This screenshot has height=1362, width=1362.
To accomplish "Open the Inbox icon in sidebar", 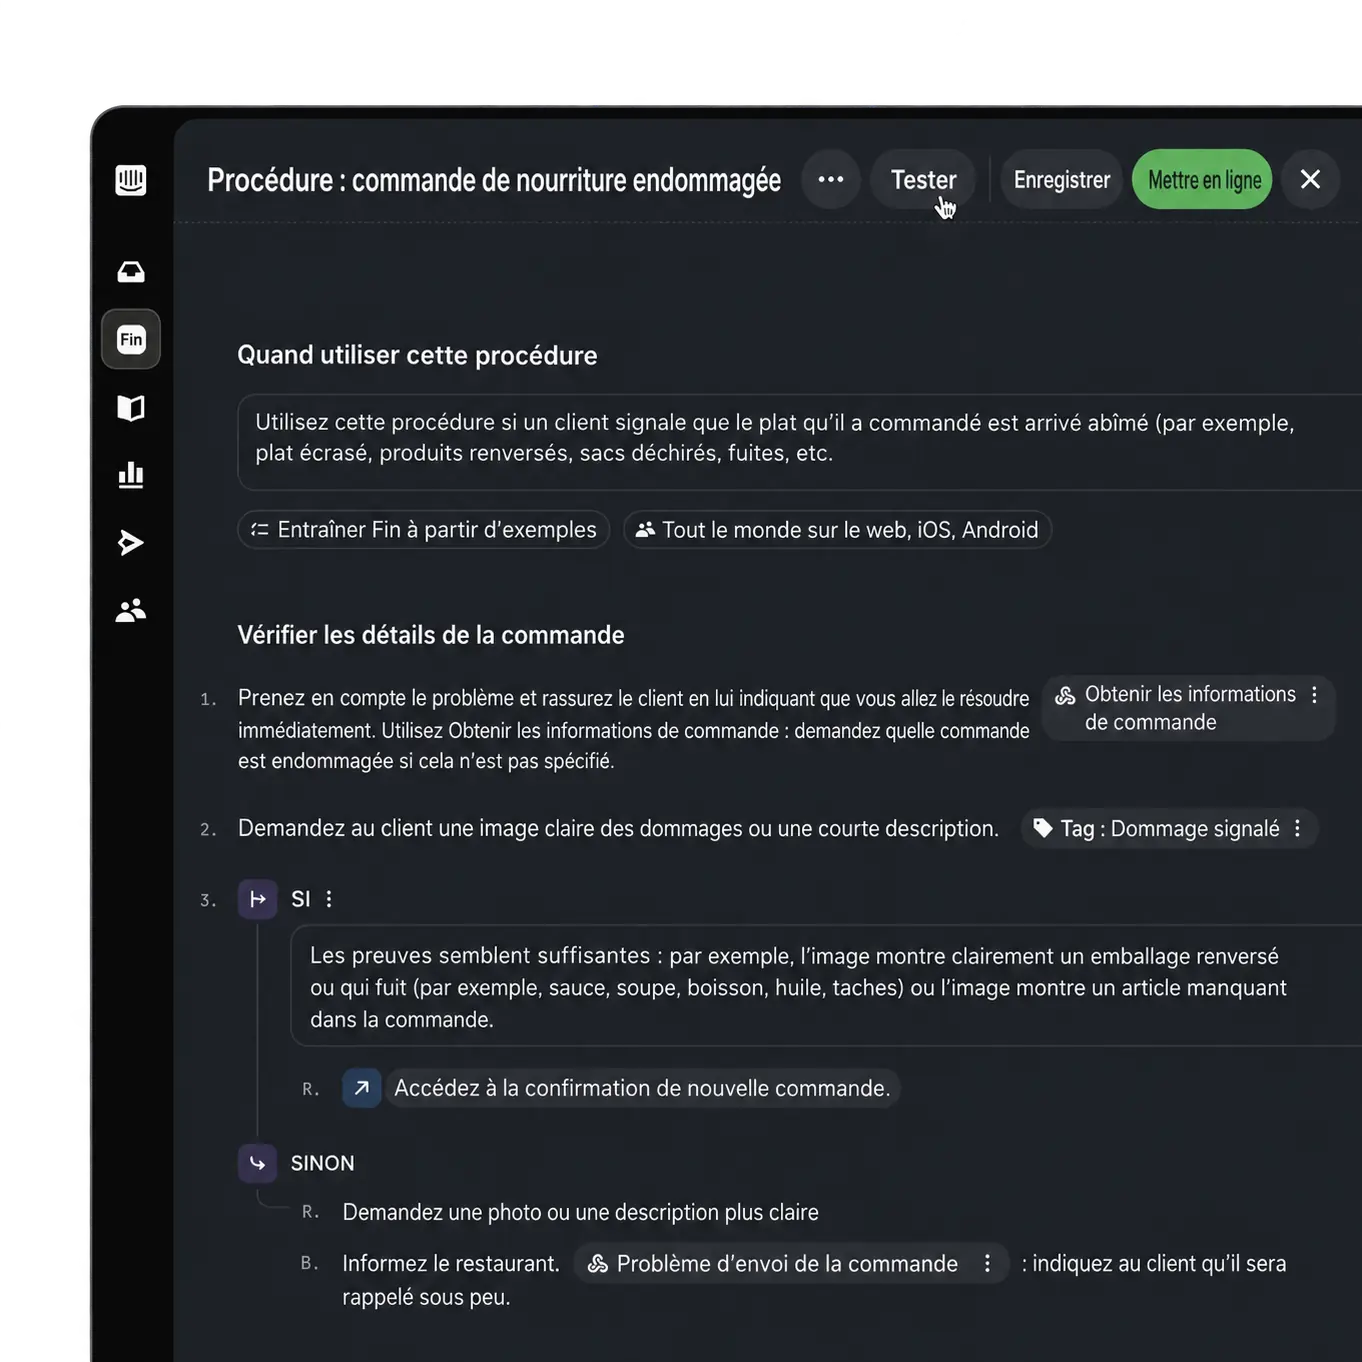I will [131, 272].
